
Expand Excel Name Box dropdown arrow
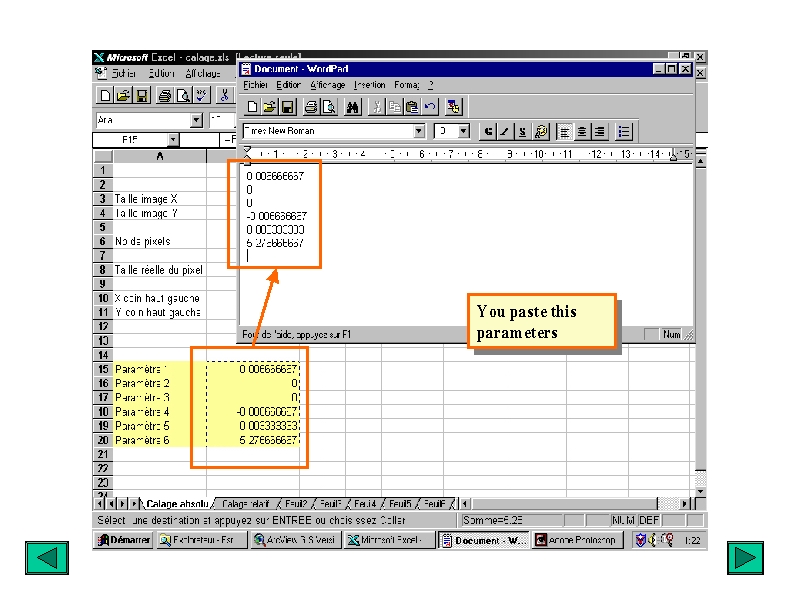[x=173, y=140]
